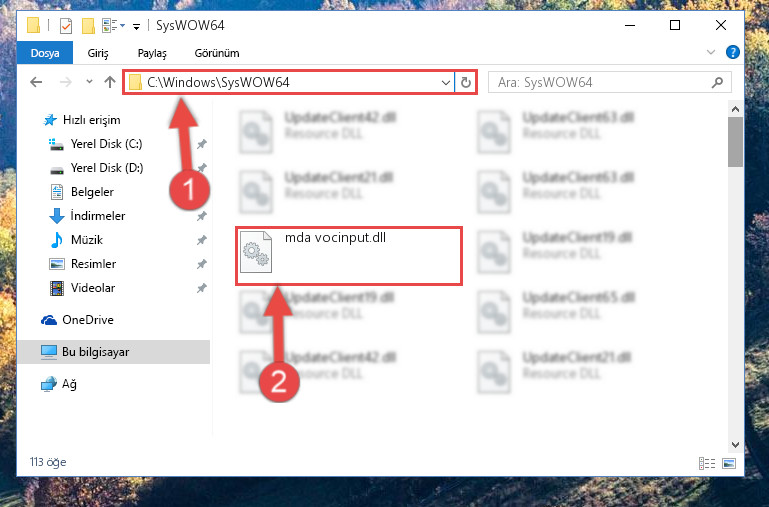The height and width of the screenshot is (507, 769).
Task: Open recent locations dropdown arrow
Action: point(89,81)
